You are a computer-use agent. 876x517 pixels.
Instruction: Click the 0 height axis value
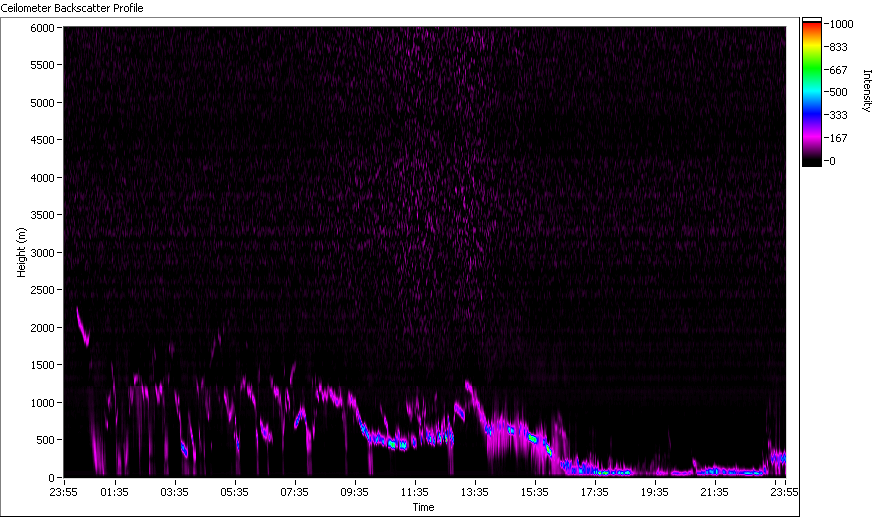tap(51, 478)
